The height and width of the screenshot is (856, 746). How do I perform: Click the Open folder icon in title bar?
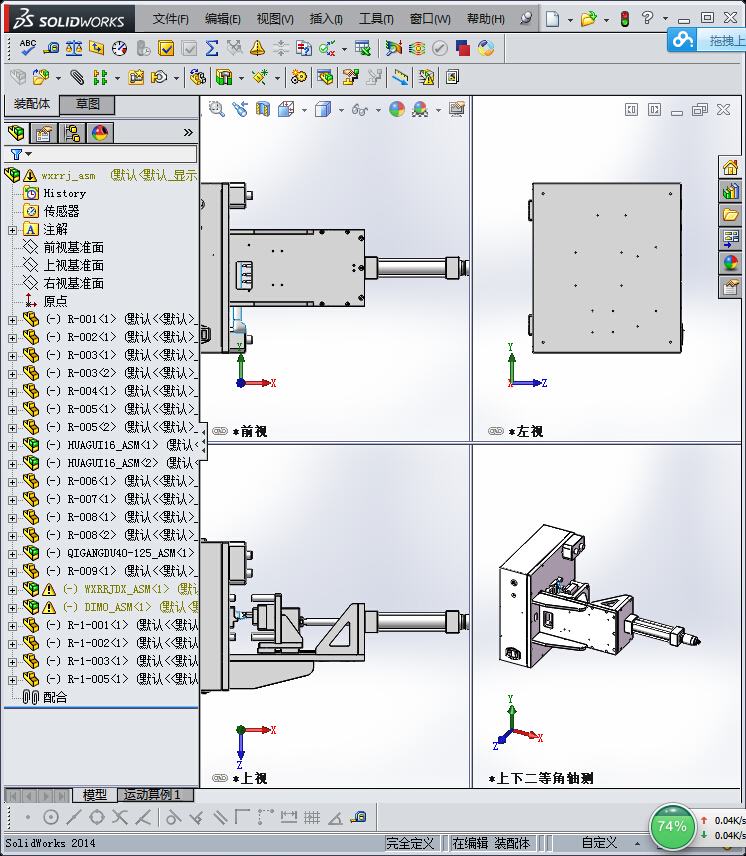click(x=588, y=19)
